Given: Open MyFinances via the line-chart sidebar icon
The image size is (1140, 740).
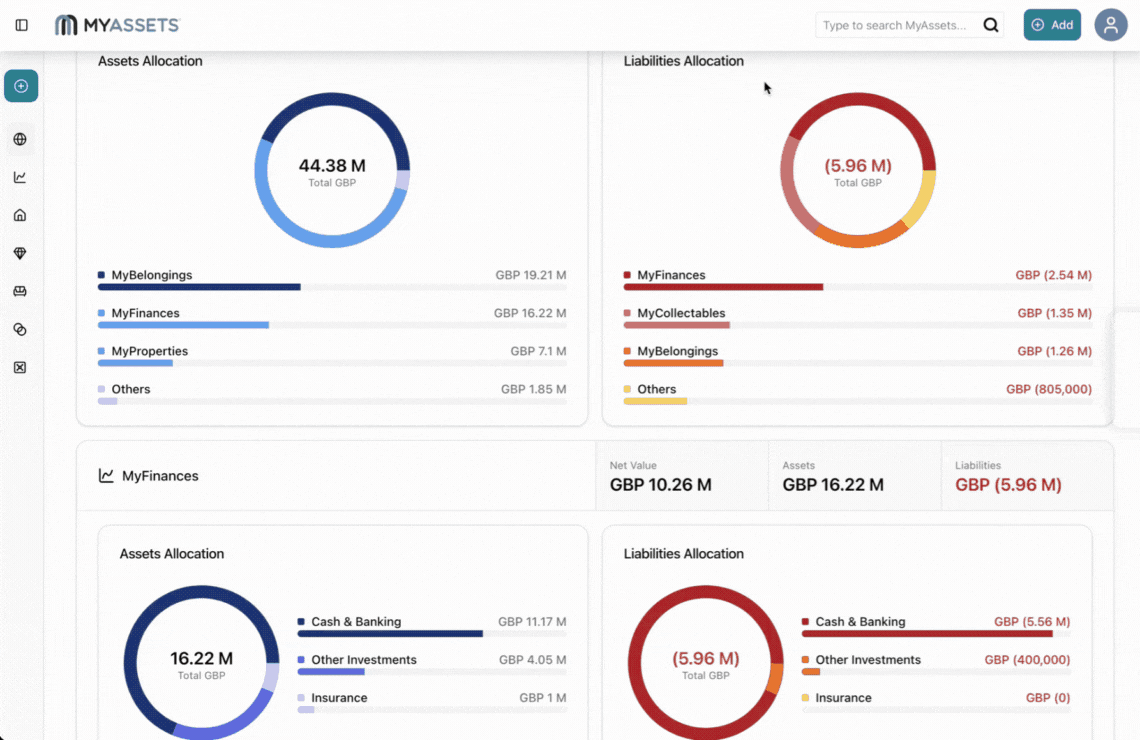Looking at the screenshot, I should click(21, 177).
